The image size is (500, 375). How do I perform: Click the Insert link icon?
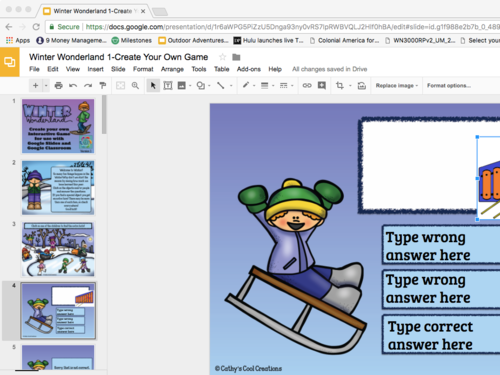(307, 86)
